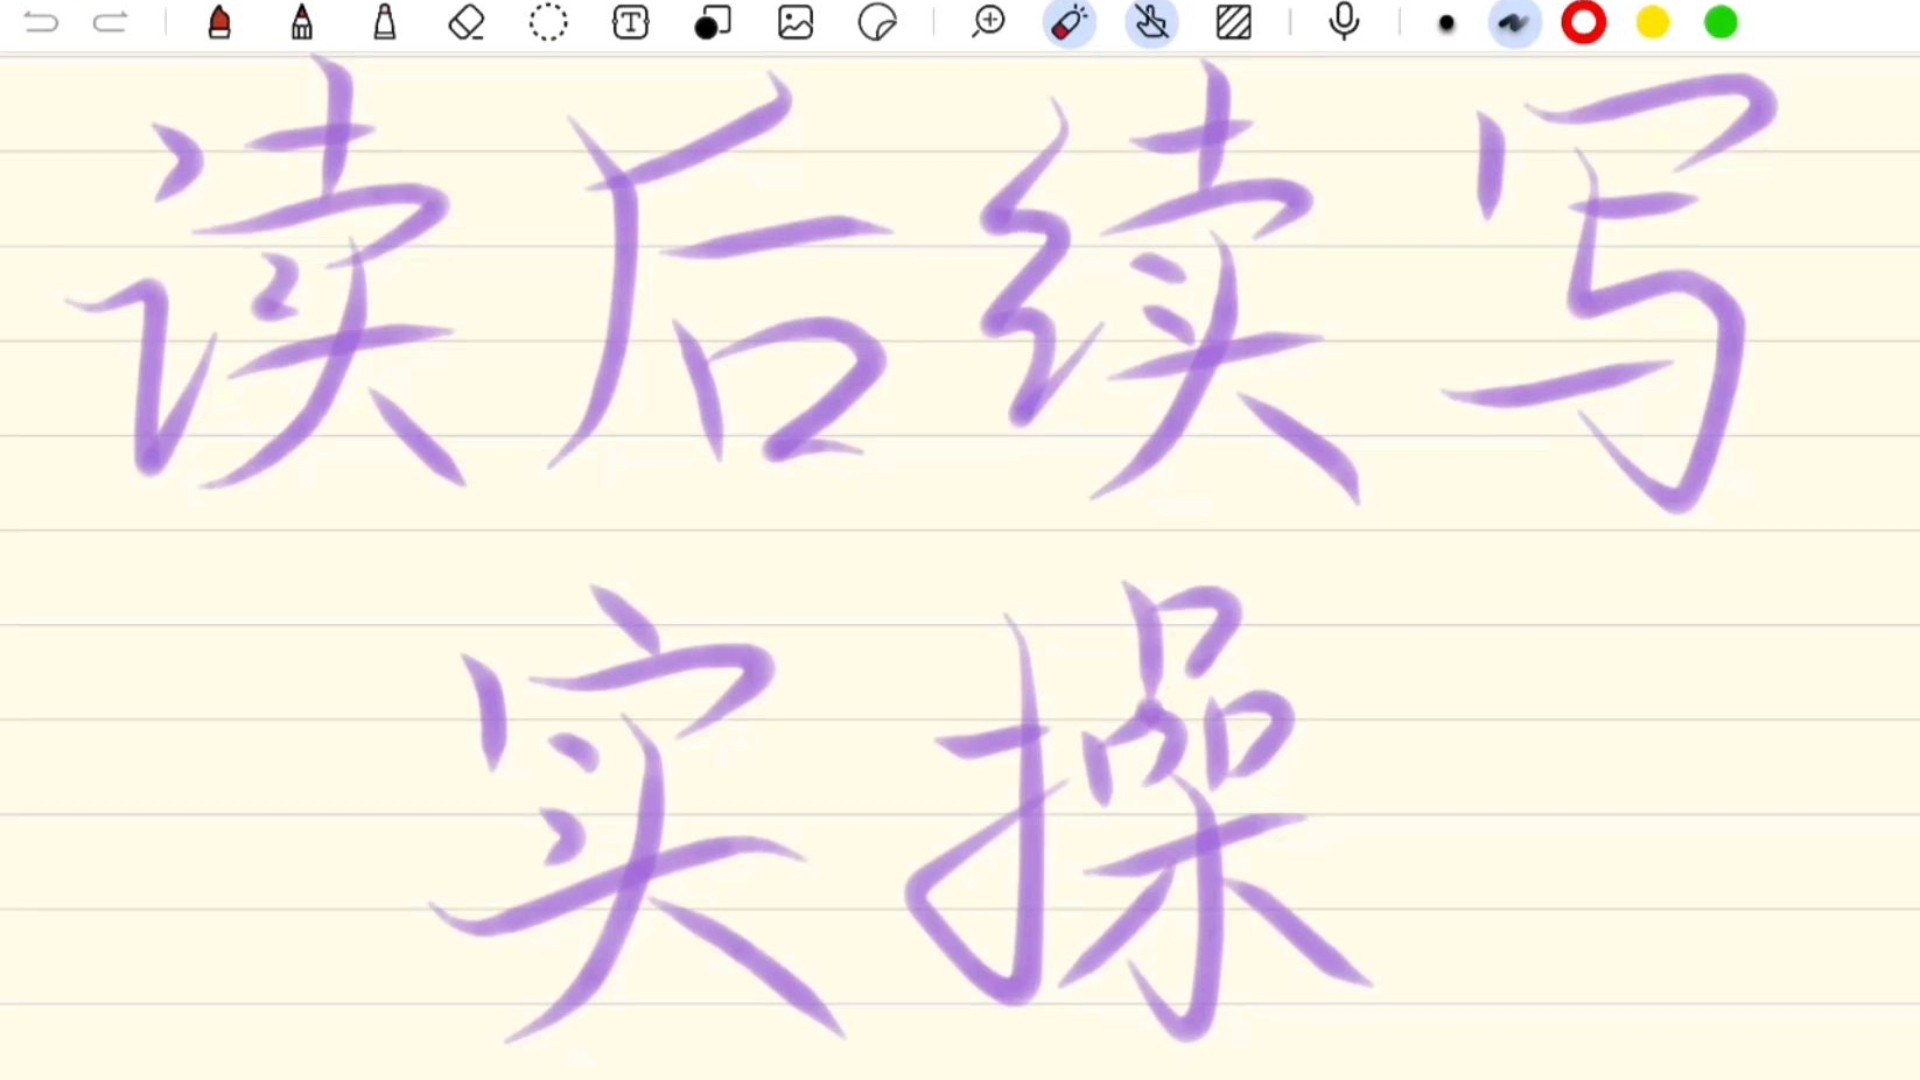1920x1080 pixels.
Task: Insert an image
Action: tap(796, 22)
